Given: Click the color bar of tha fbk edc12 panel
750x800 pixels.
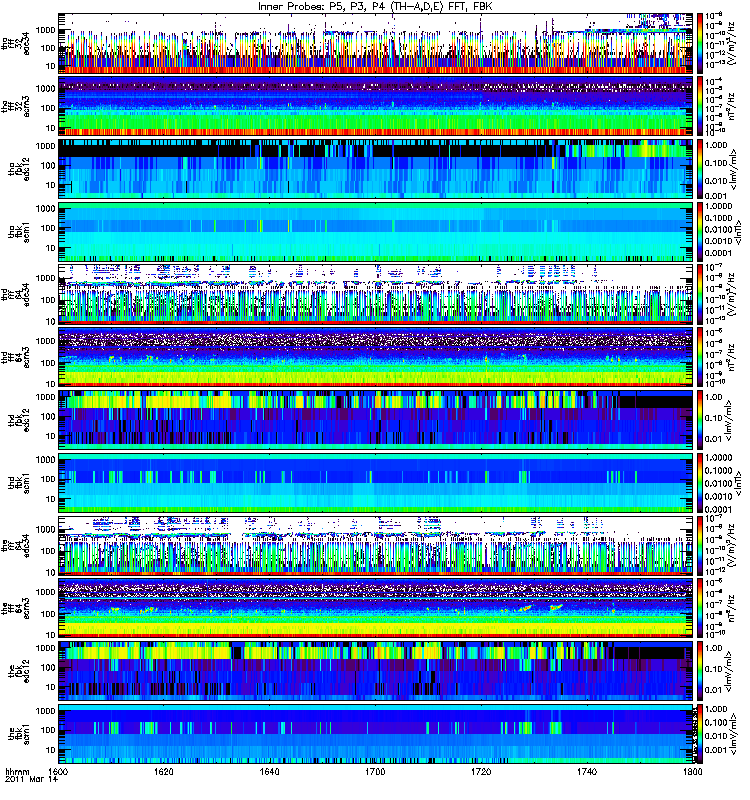Looking at the screenshot, I should pyautogui.click(x=699, y=169).
